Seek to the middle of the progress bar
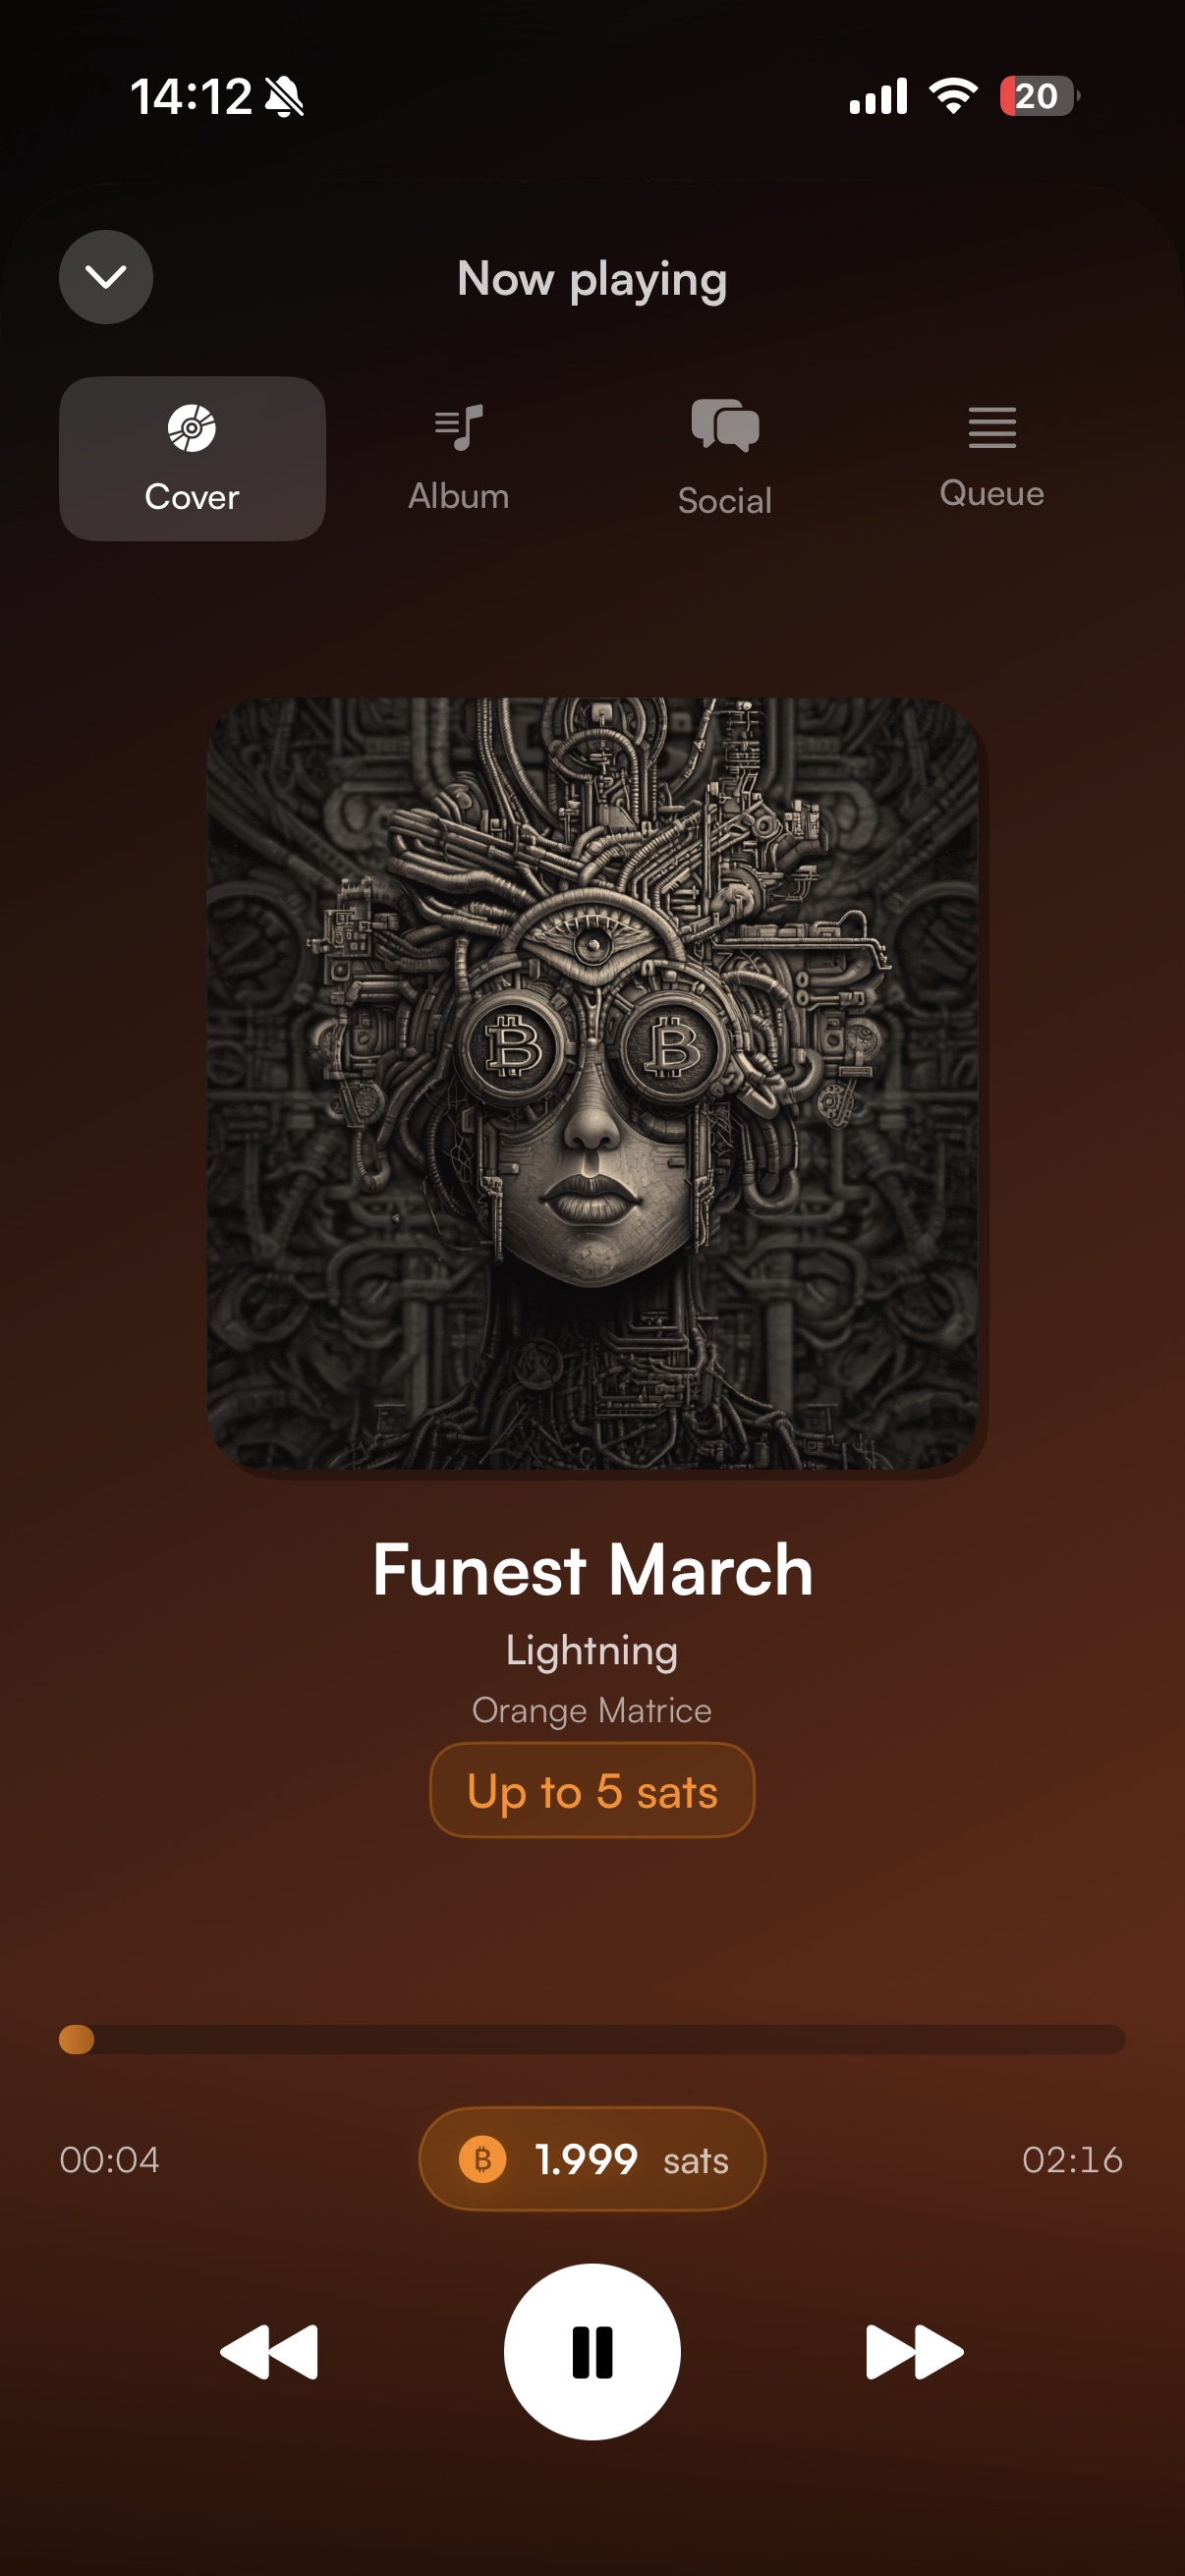Viewport: 1185px width, 2576px height. (x=592, y=2039)
